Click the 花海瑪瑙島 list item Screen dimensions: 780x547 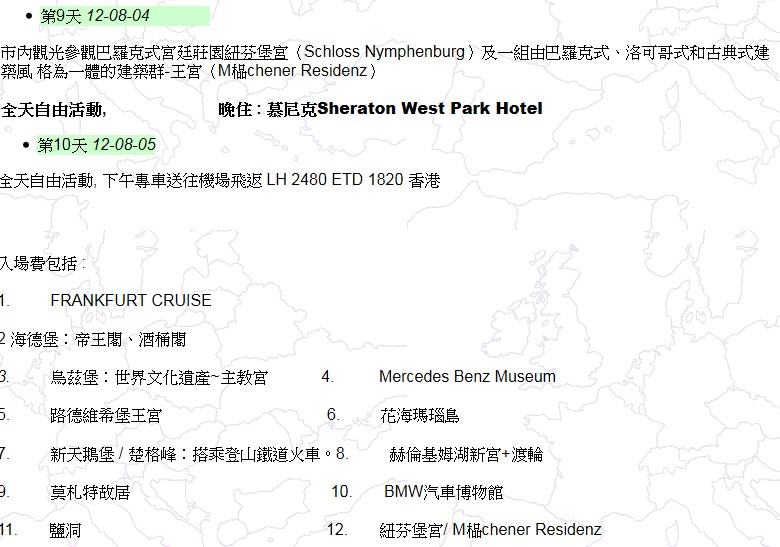pyautogui.click(x=420, y=415)
